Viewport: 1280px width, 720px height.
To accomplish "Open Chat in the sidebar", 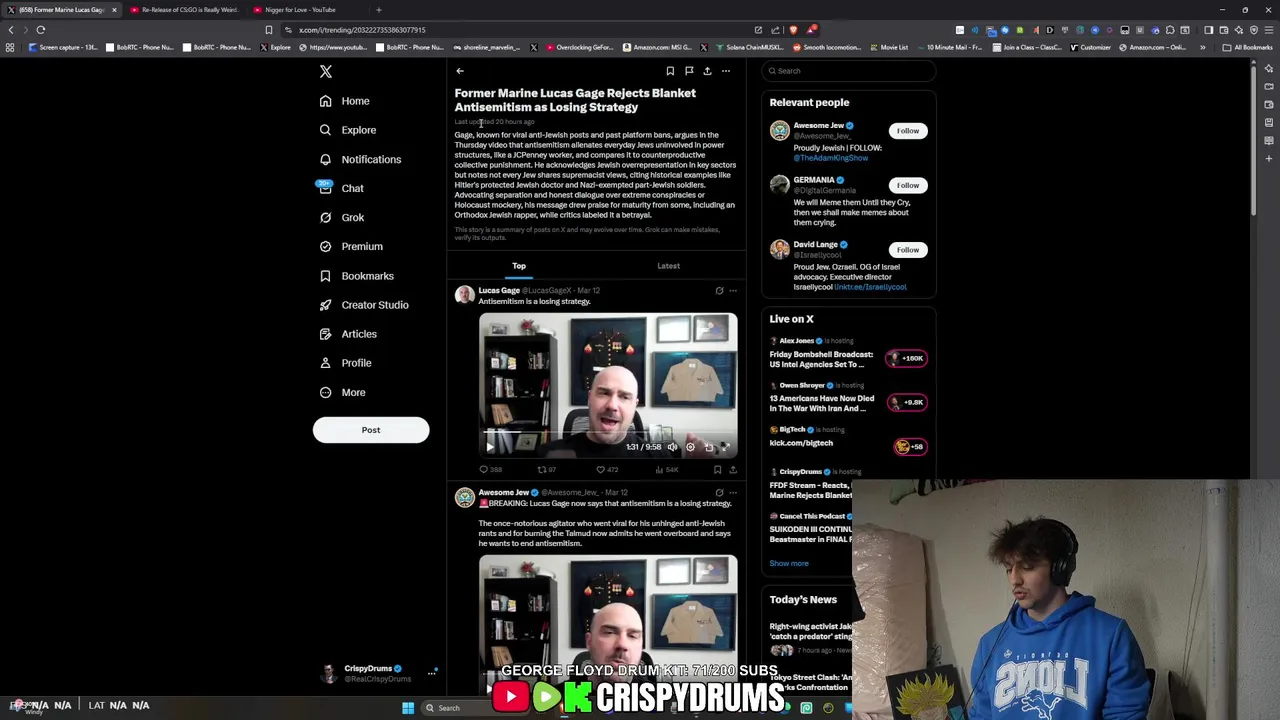I will (x=341, y=188).
